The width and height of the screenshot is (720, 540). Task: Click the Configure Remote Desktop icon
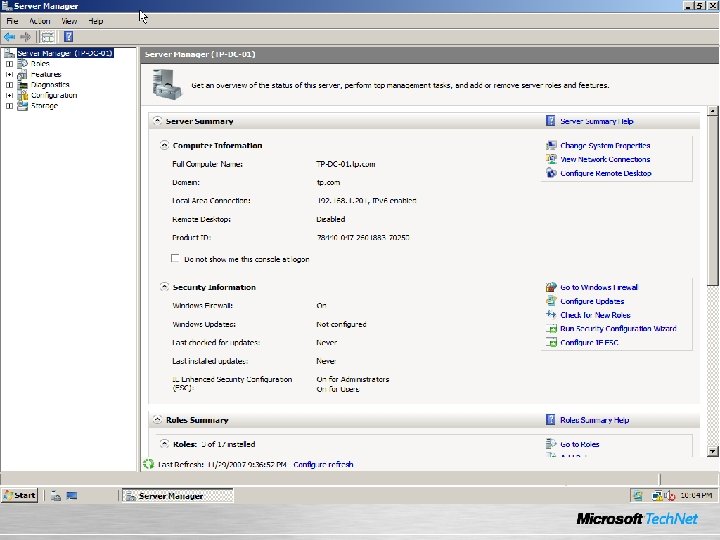tap(551, 173)
